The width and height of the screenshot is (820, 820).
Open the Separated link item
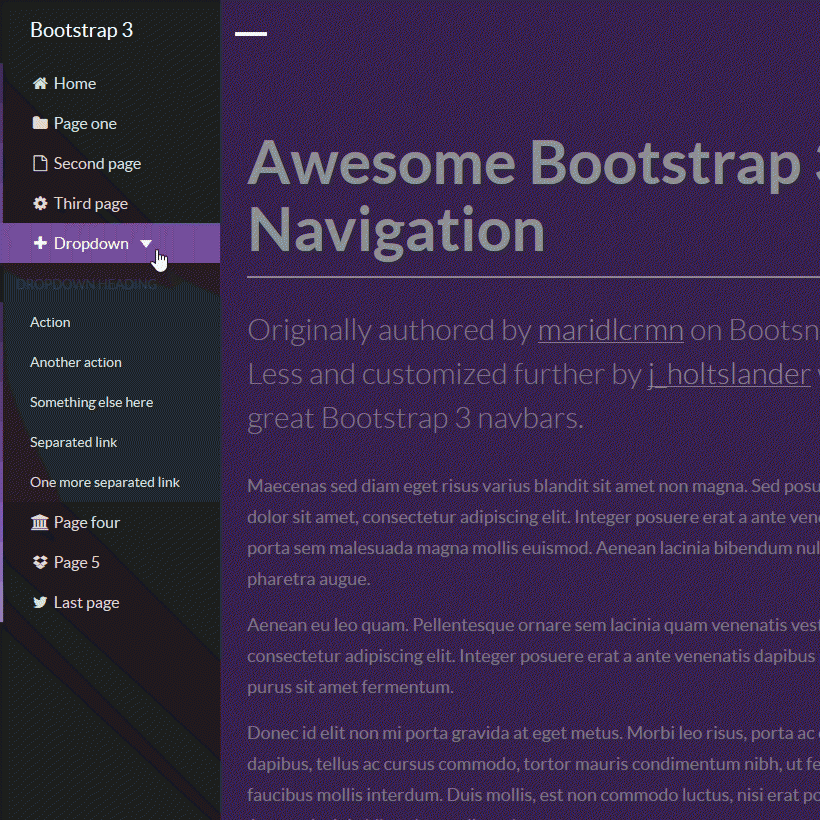coord(74,443)
